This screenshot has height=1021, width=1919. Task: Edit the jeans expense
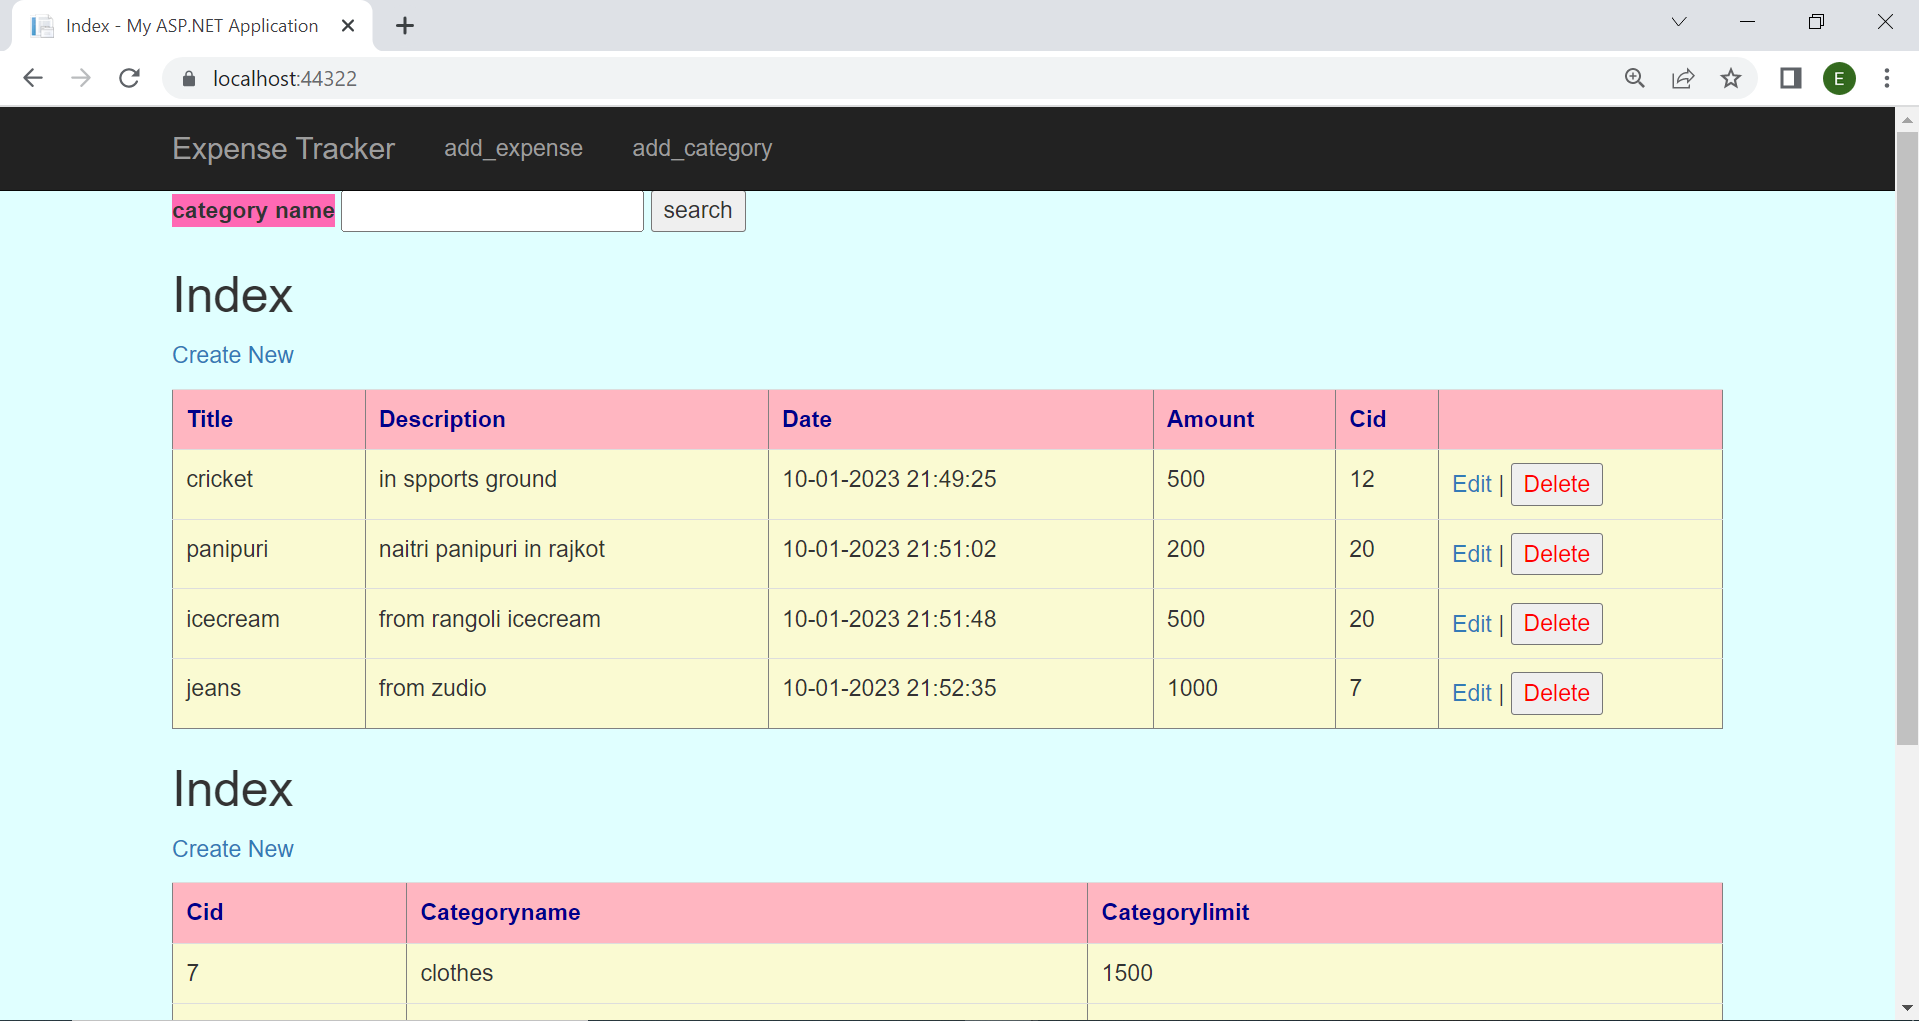1472,693
